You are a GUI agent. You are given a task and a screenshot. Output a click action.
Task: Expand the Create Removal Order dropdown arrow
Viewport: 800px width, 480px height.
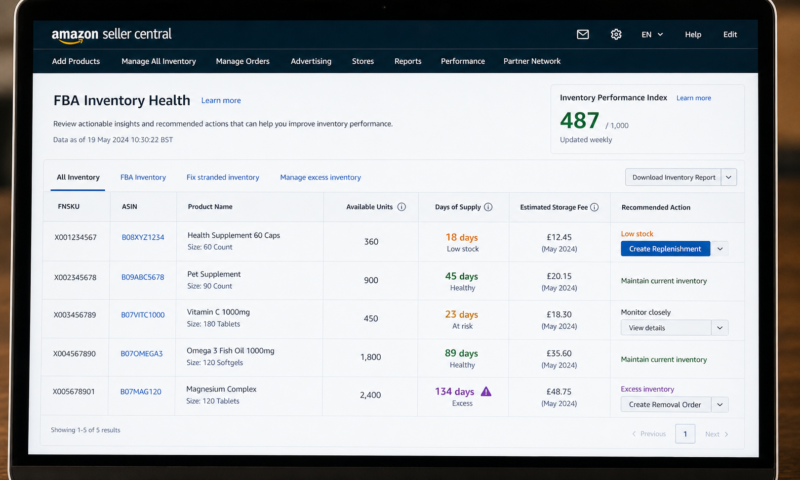coord(720,405)
